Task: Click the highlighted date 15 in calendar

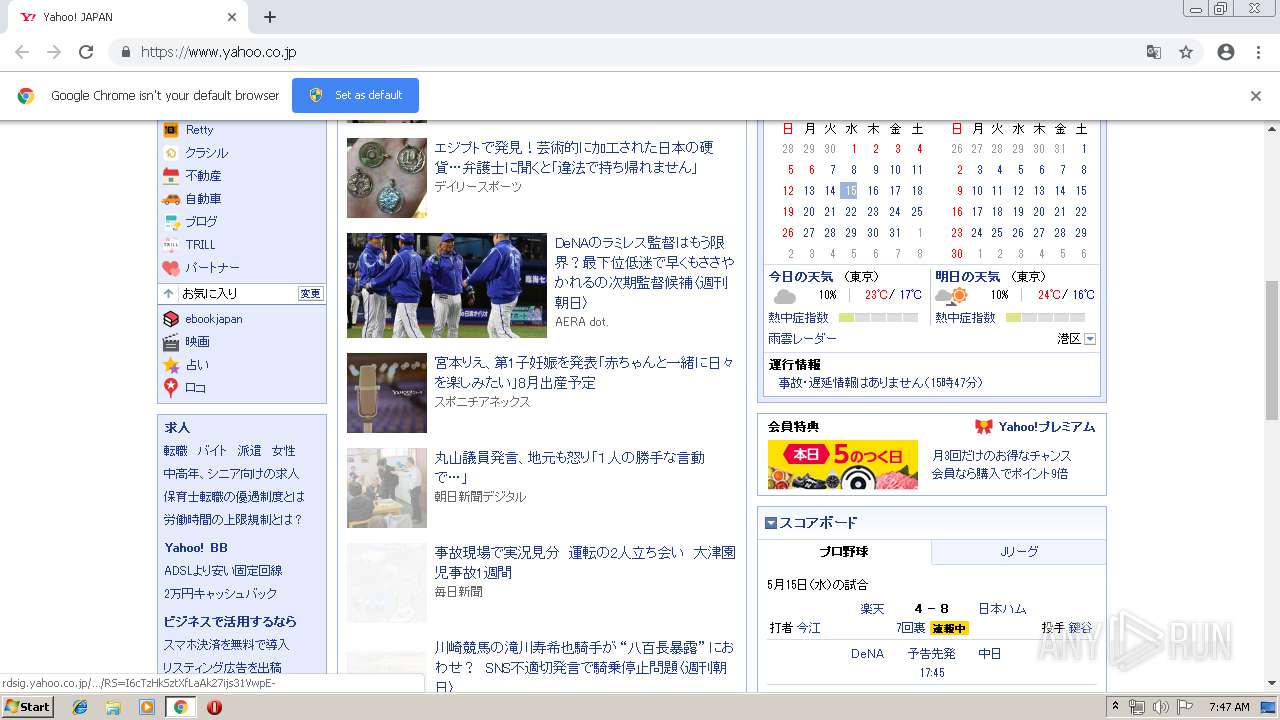Action: pos(849,191)
